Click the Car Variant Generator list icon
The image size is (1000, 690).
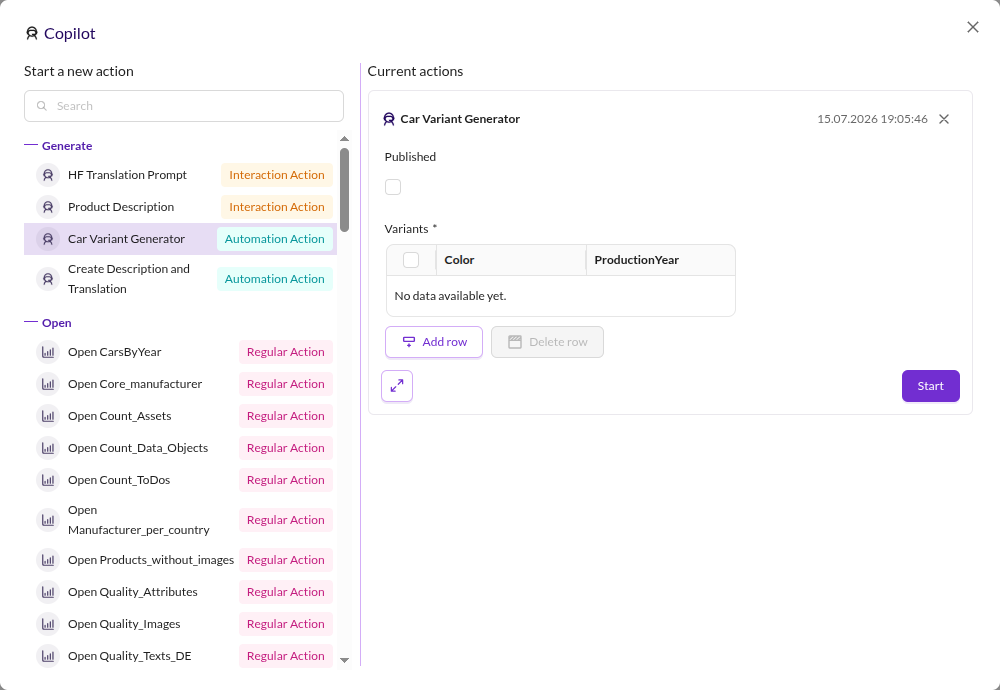point(48,239)
